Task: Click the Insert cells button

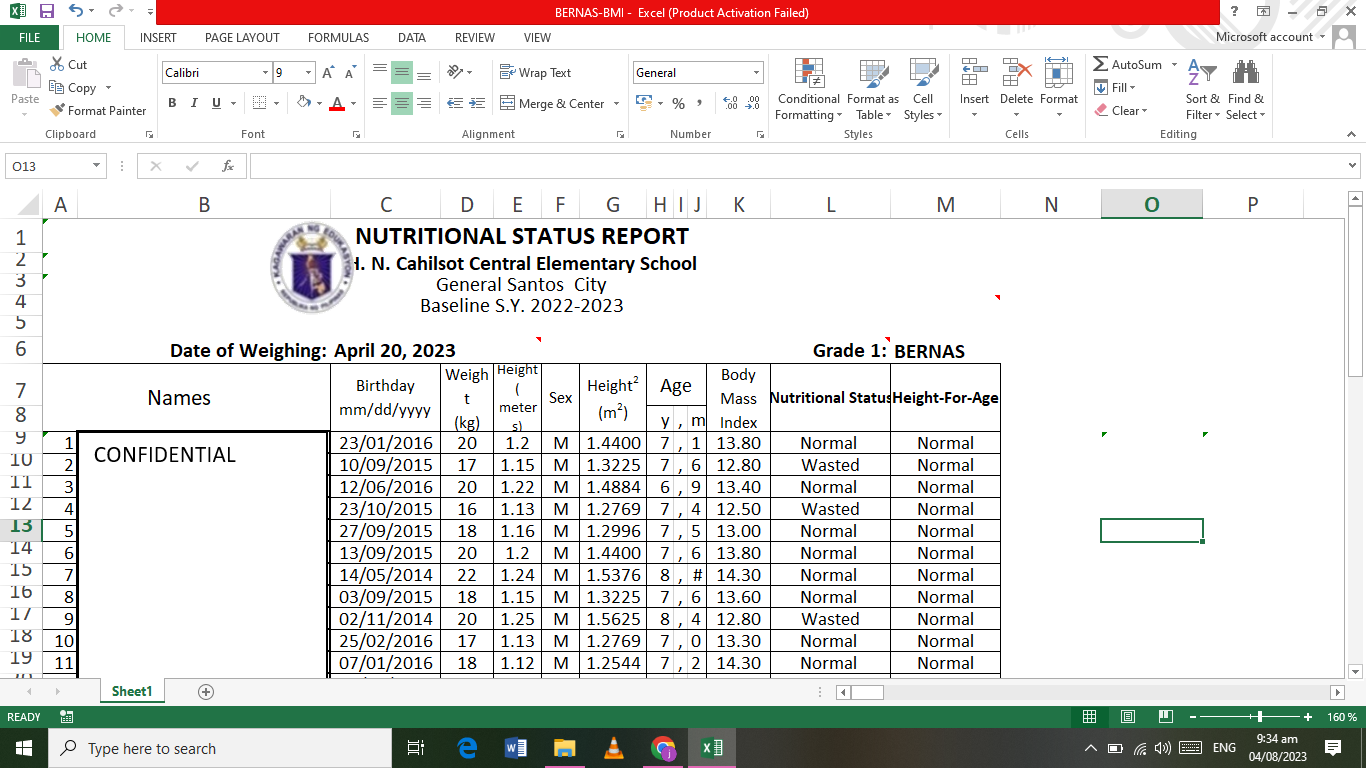Action: [973, 90]
